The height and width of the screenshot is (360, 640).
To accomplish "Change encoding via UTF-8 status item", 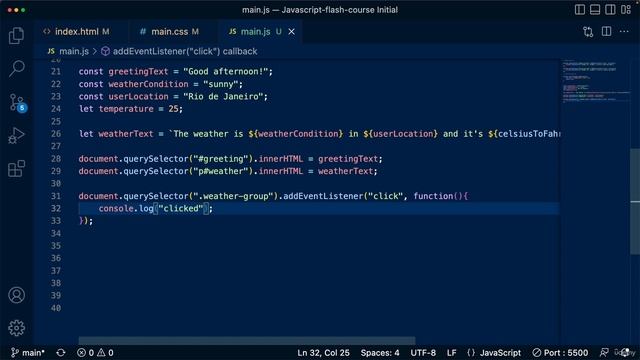I will coord(423,353).
